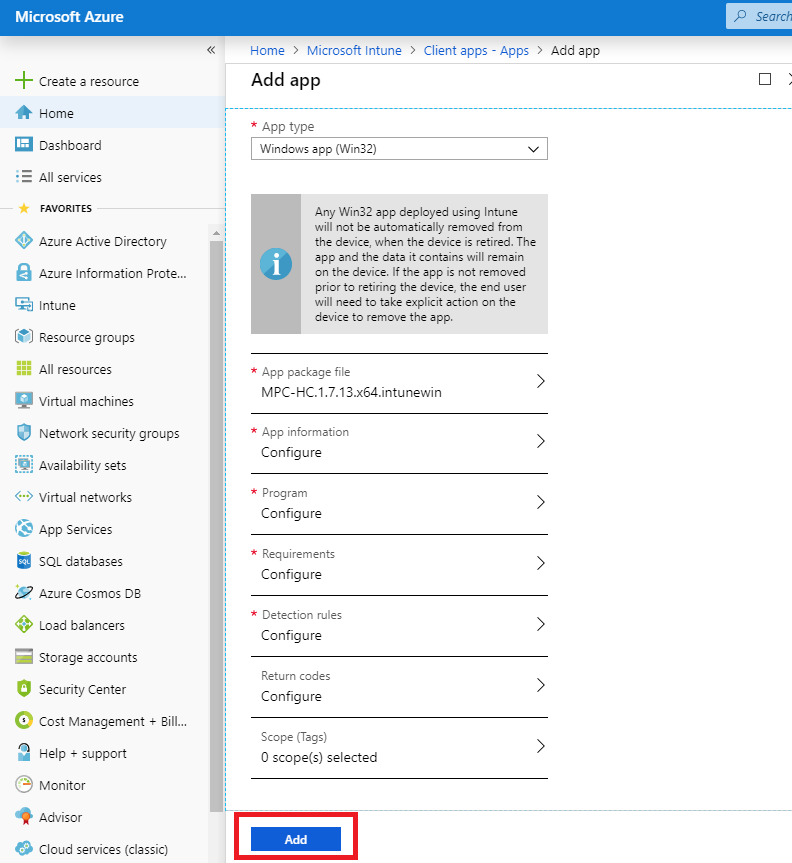The height and width of the screenshot is (863, 792).
Task: Expand App information Configure row
Action: [x=399, y=443]
